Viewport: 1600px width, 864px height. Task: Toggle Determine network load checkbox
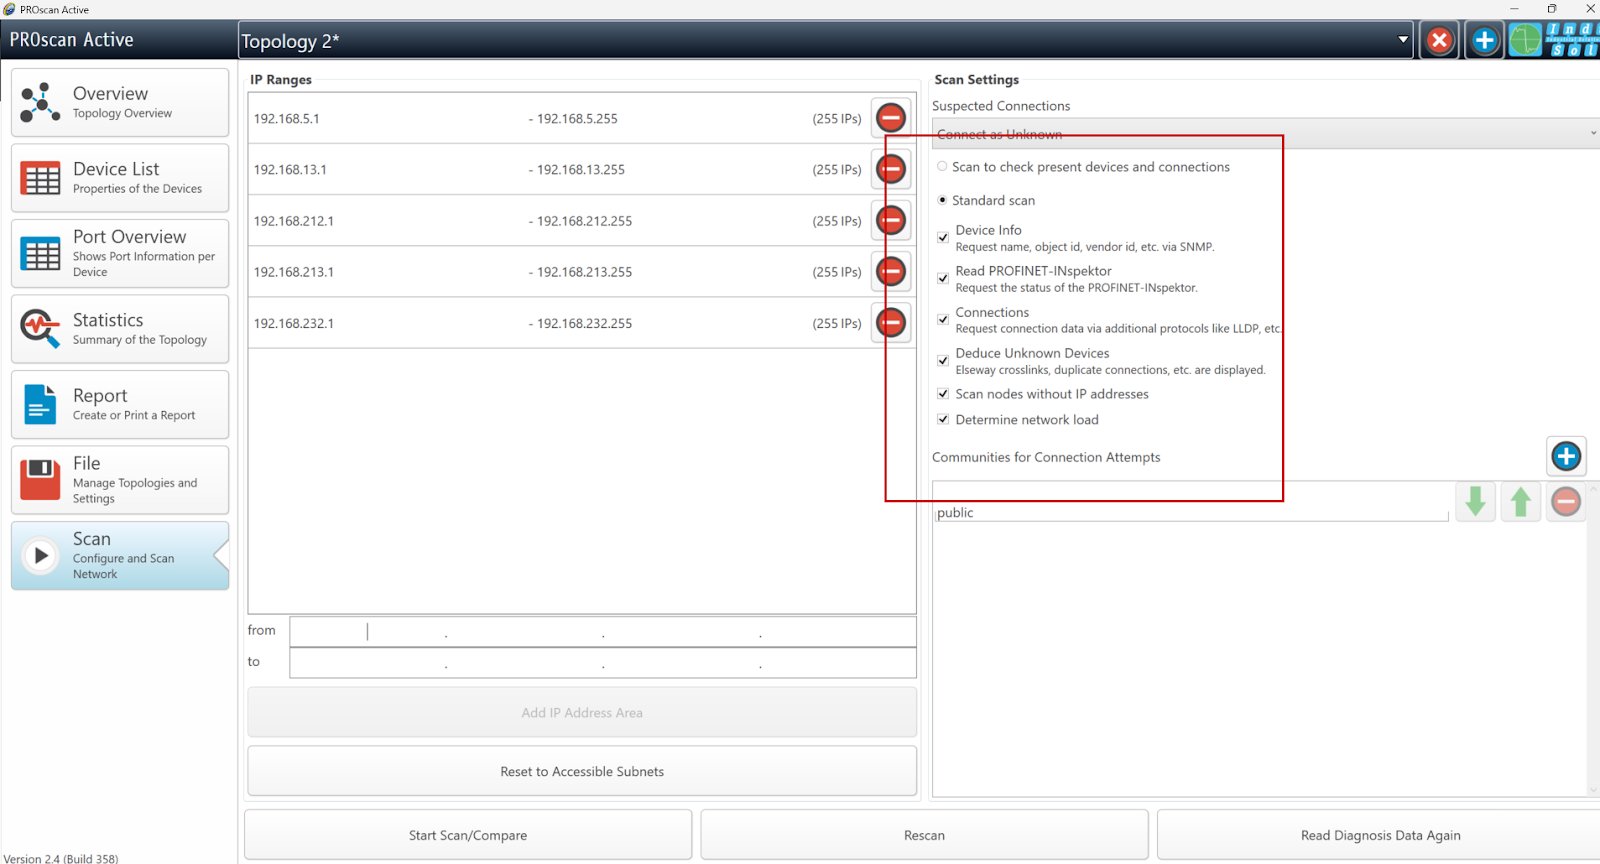click(943, 420)
